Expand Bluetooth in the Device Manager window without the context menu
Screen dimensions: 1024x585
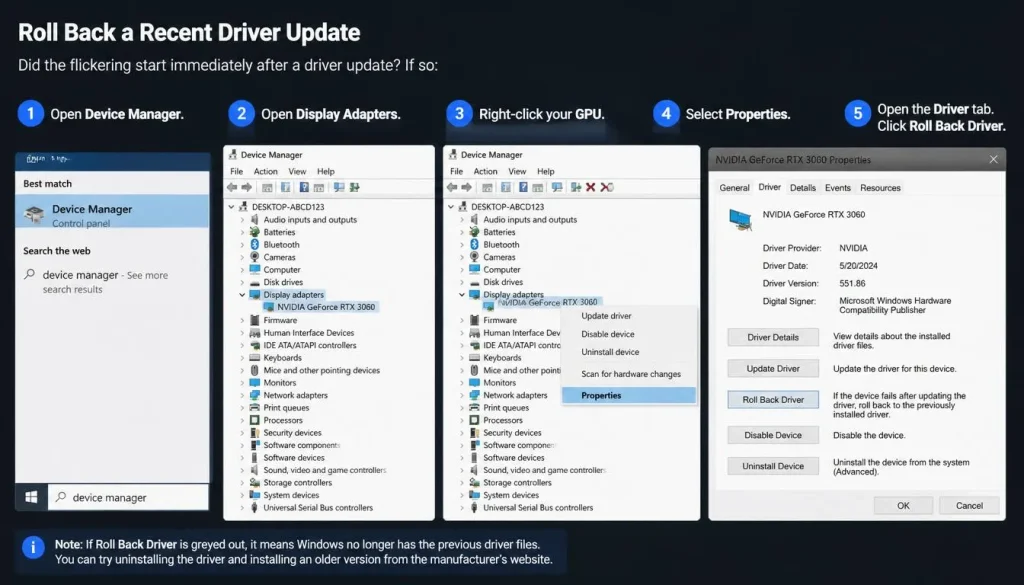[242, 244]
